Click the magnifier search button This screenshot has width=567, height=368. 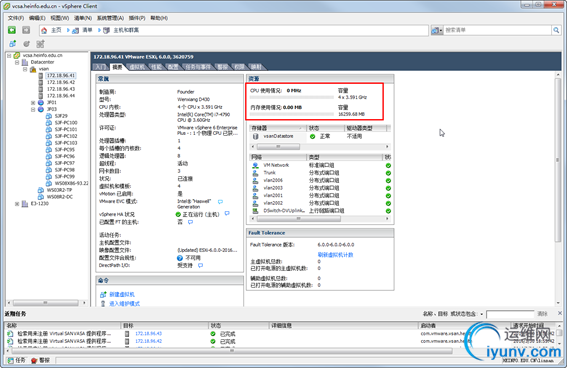point(556,30)
